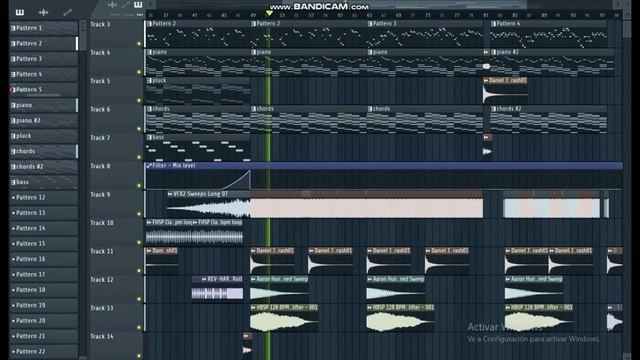
Task: Mute Track 11 with its green LED
Action: tap(139, 270)
